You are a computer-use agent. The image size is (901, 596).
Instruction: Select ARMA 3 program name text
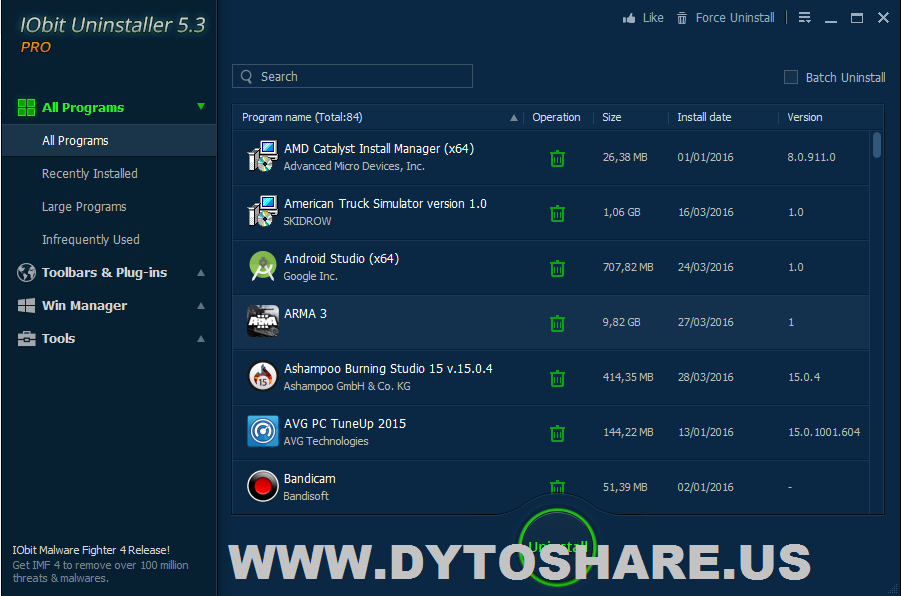(305, 314)
